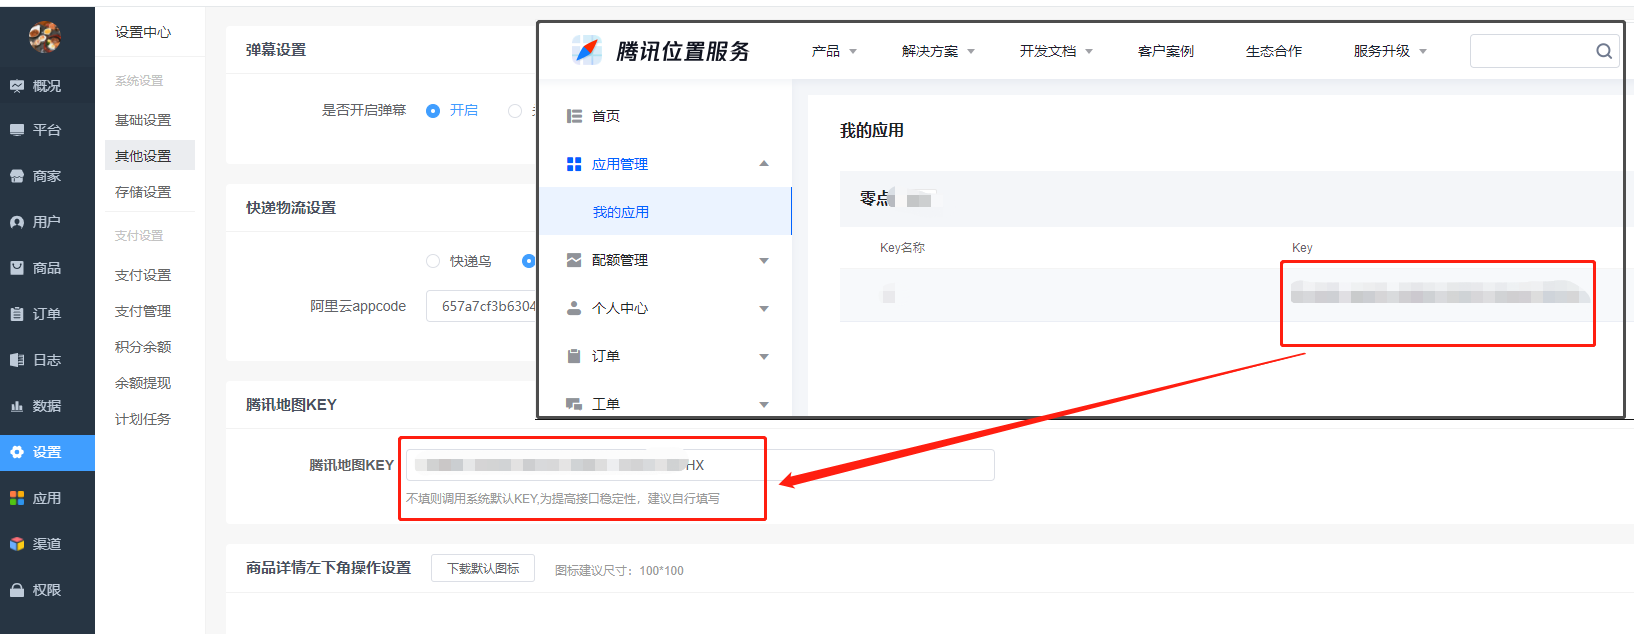Select the 快递鸟 radio button

click(x=433, y=261)
